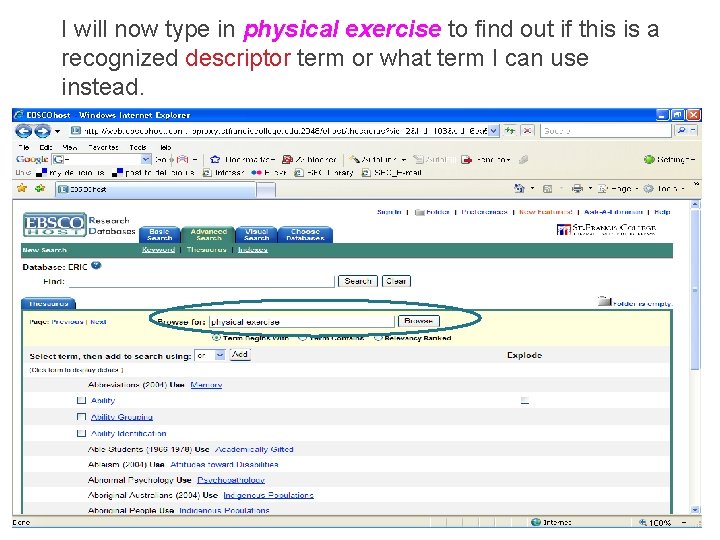Click the Browse button
Viewport: 720px width, 540px height.
point(419,321)
